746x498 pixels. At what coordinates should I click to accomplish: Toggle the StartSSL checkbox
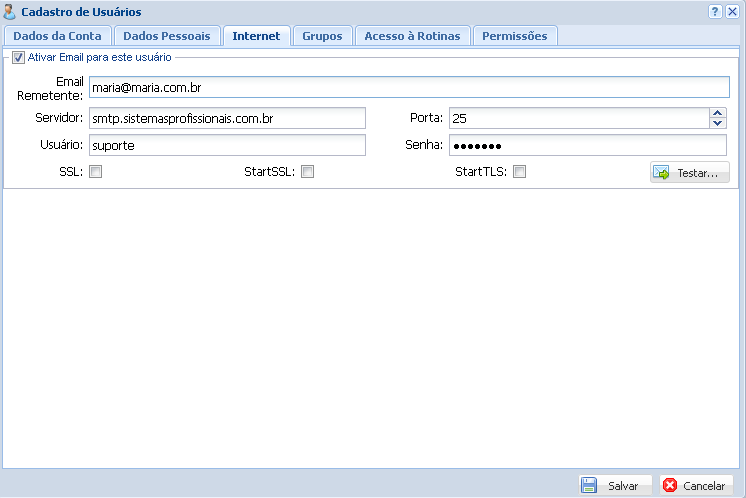pos(308,172)
